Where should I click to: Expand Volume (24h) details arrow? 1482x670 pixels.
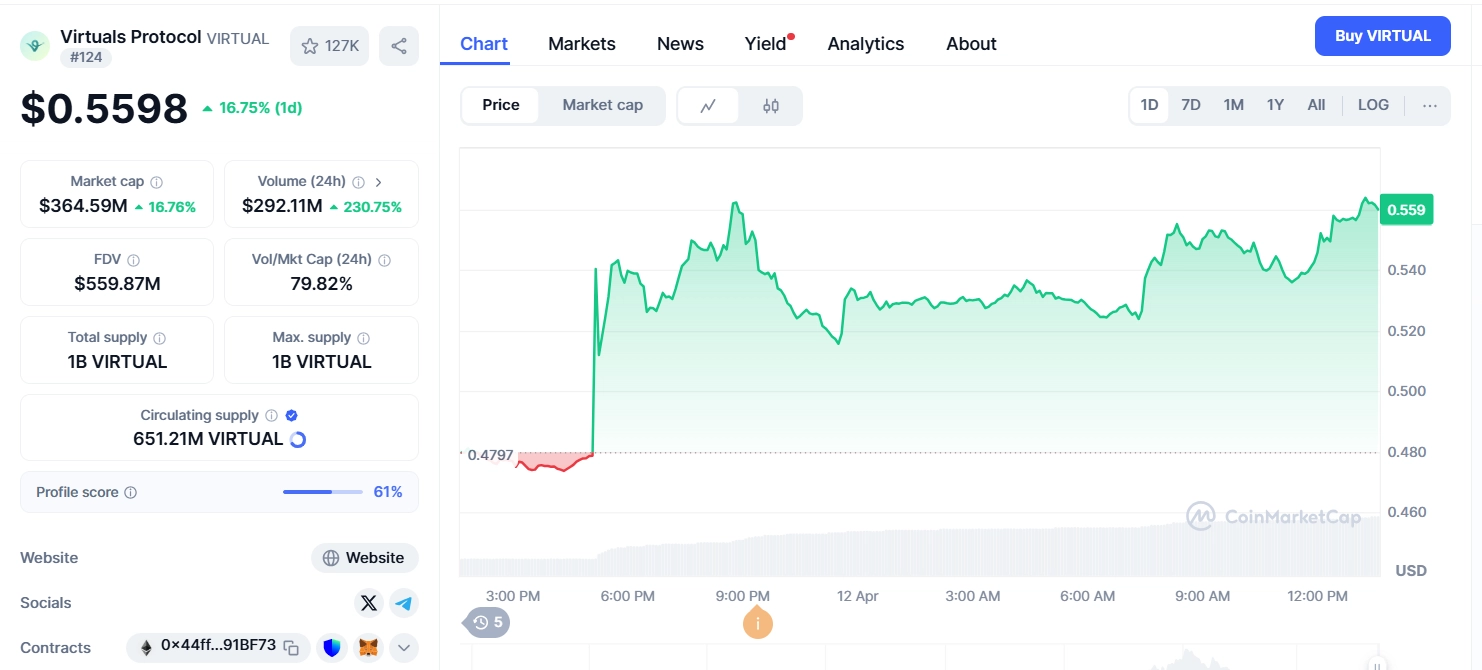(x=379, y=182)
